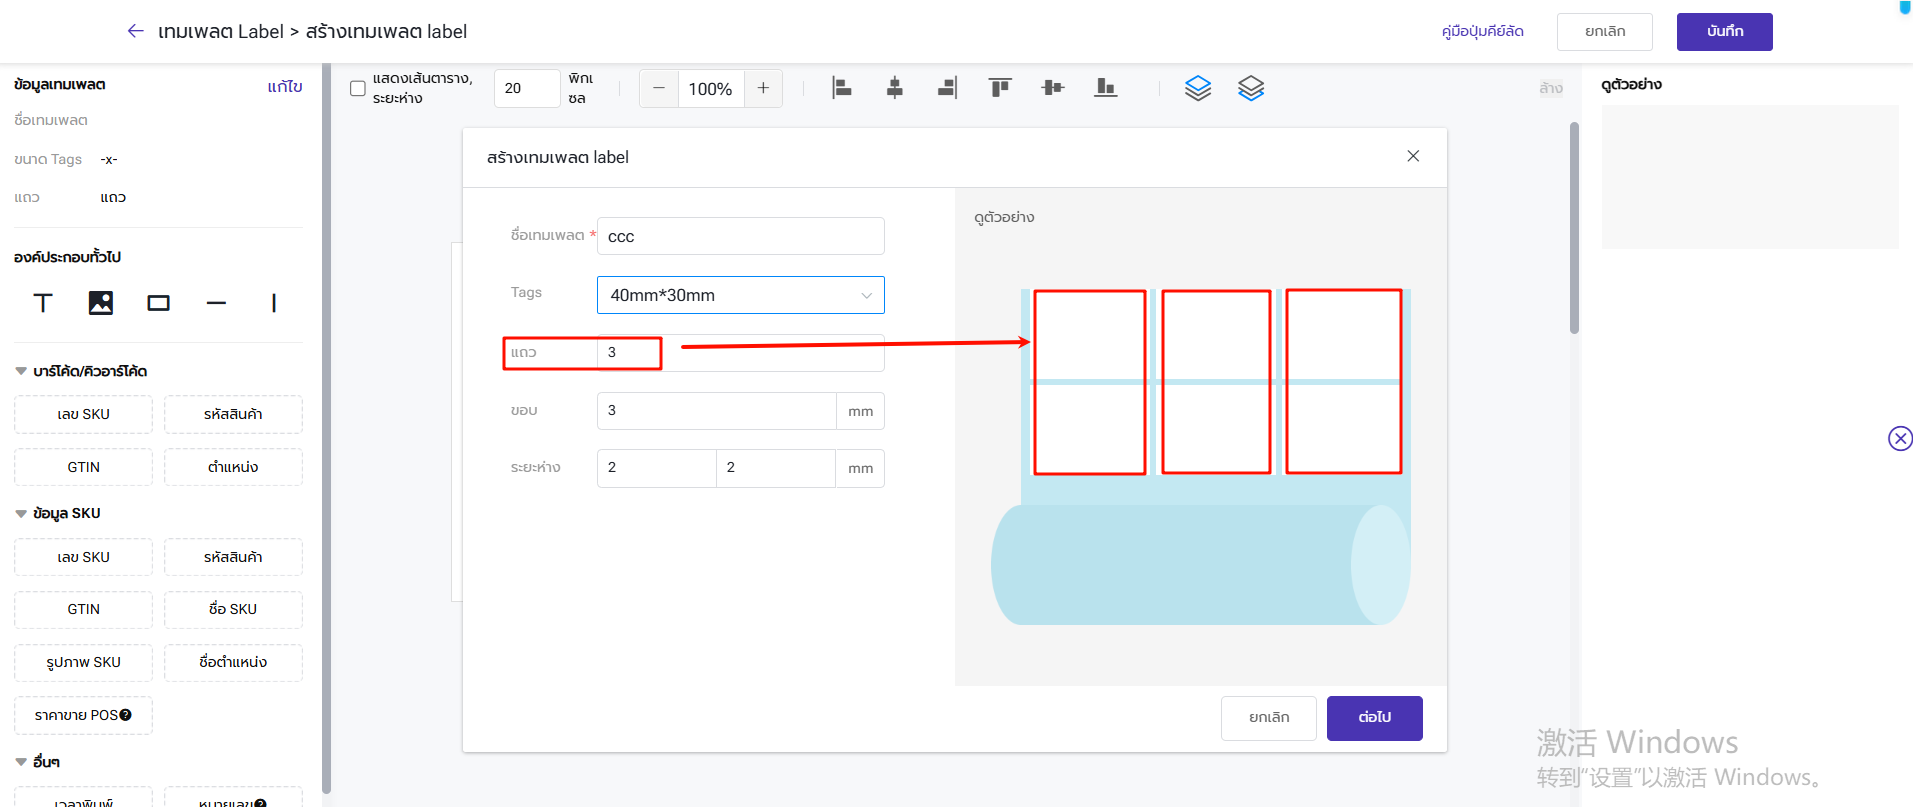1913x807 pixels.
Task: Collapse the บาร์โค้ด/คิวอาร์โค้ด section
Action: 21,371
